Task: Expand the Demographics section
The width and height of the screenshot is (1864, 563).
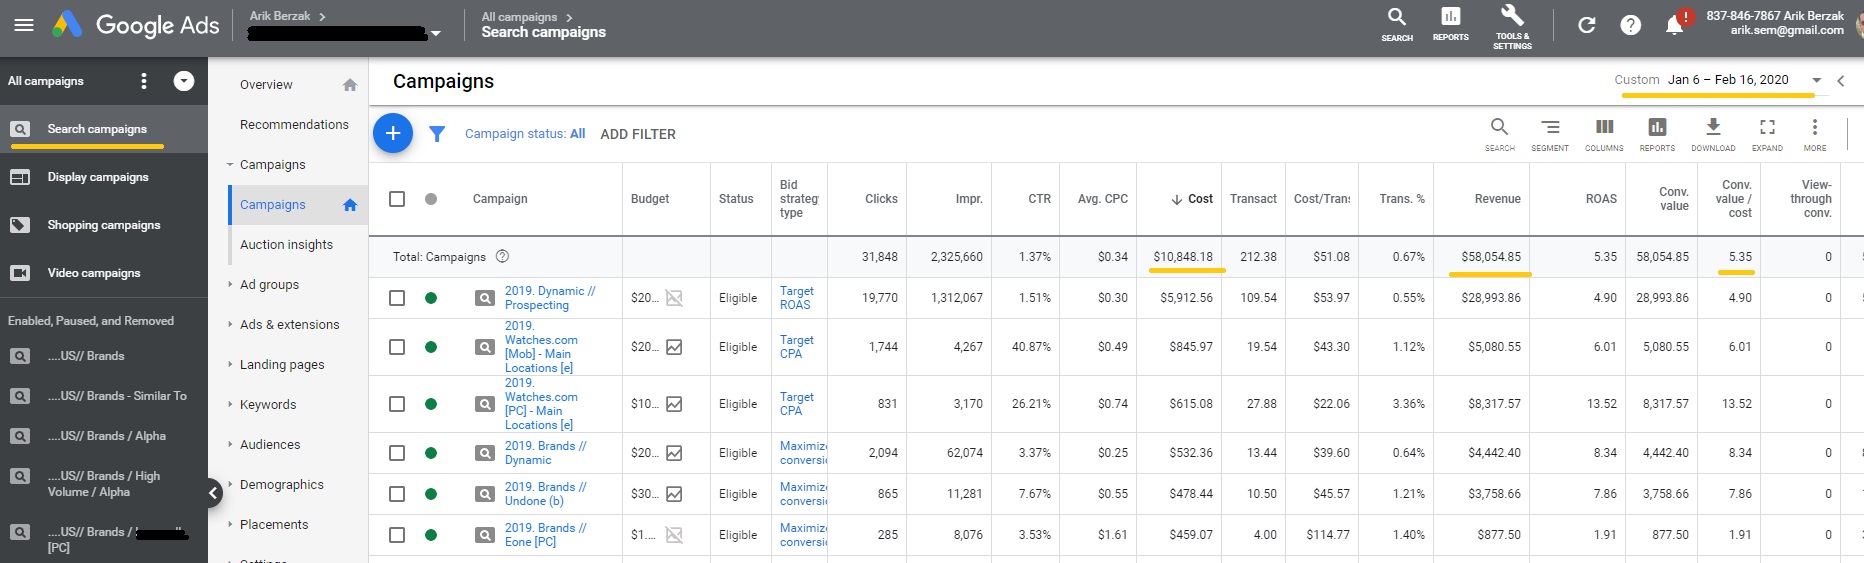Action: point(230,485)
